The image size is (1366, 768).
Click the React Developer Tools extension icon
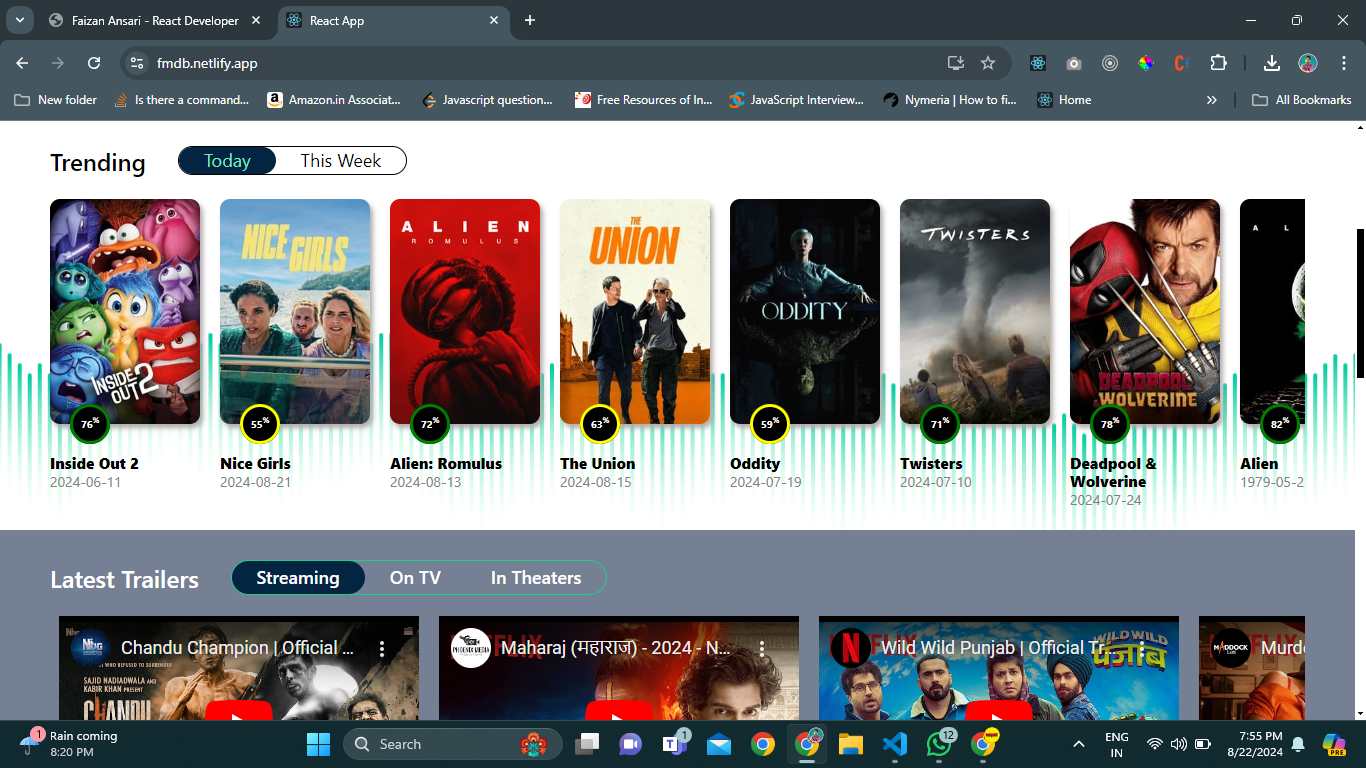[x=1038, y=63]
